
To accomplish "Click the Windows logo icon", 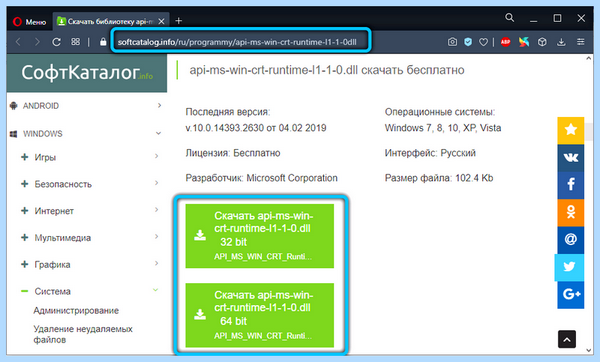I will click(x=13, y=134).
